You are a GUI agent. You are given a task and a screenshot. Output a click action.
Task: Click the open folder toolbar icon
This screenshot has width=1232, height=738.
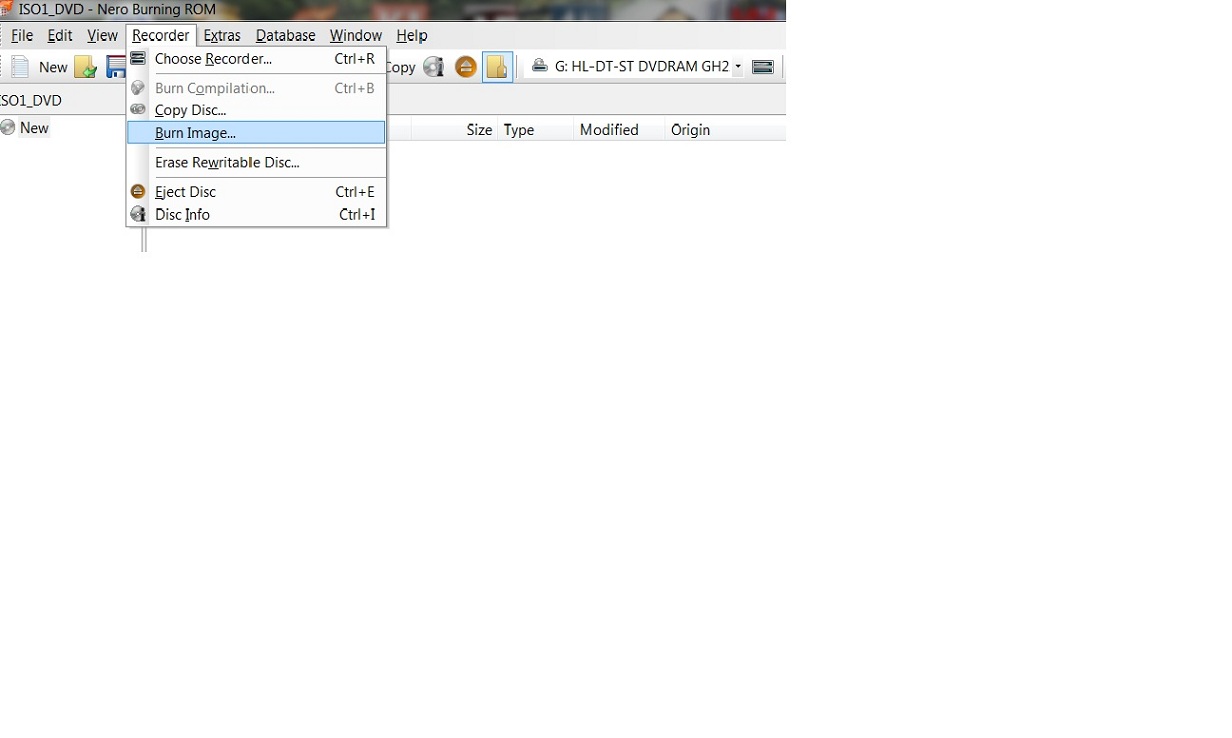[86, 67]
